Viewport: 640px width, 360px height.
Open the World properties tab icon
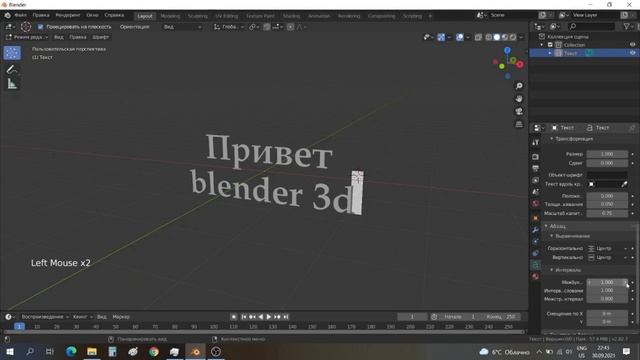click(x=536, y=203)
